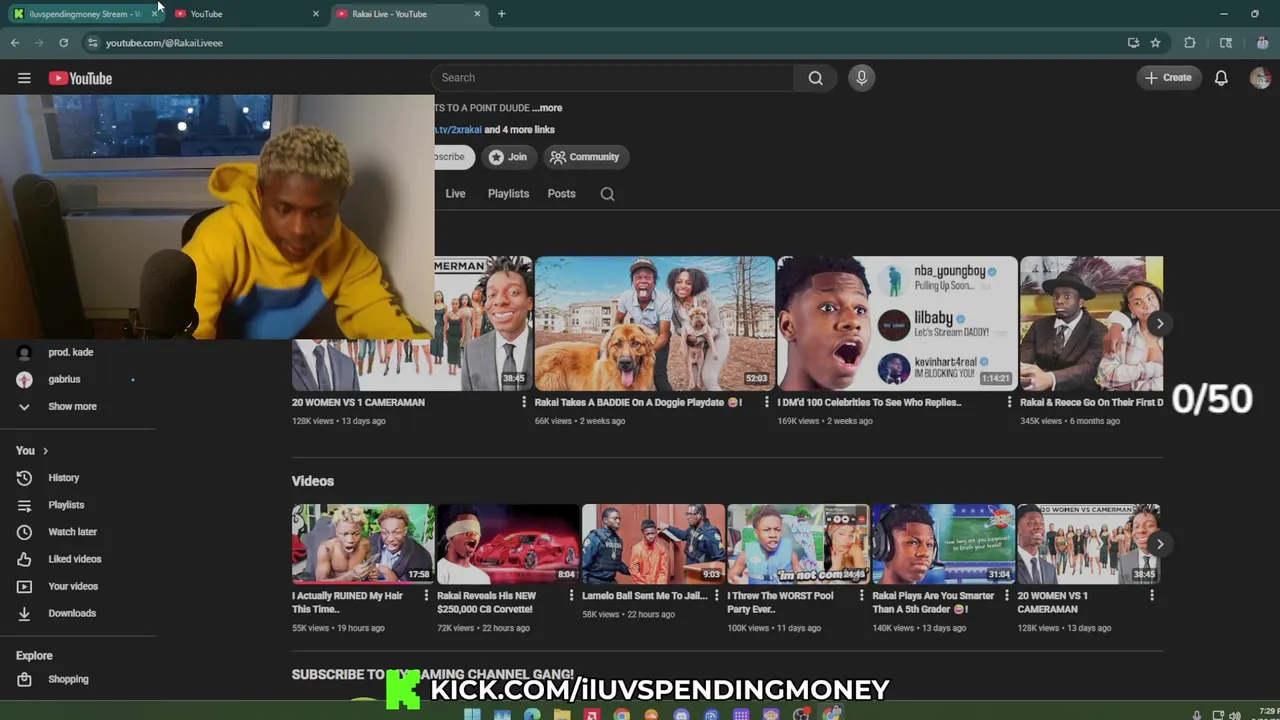Play I DM'd 100 Celebrities thumbnail

click(897, 323)
